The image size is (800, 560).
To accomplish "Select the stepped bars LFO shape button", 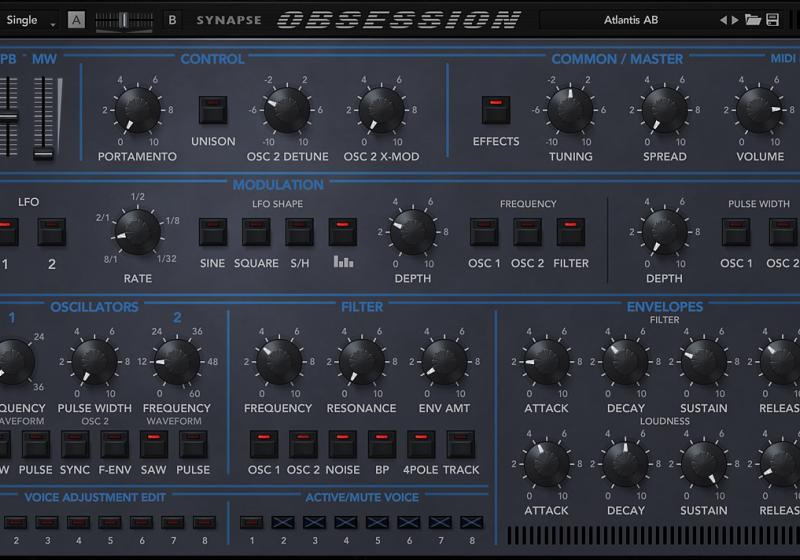I will coord(343,232).
